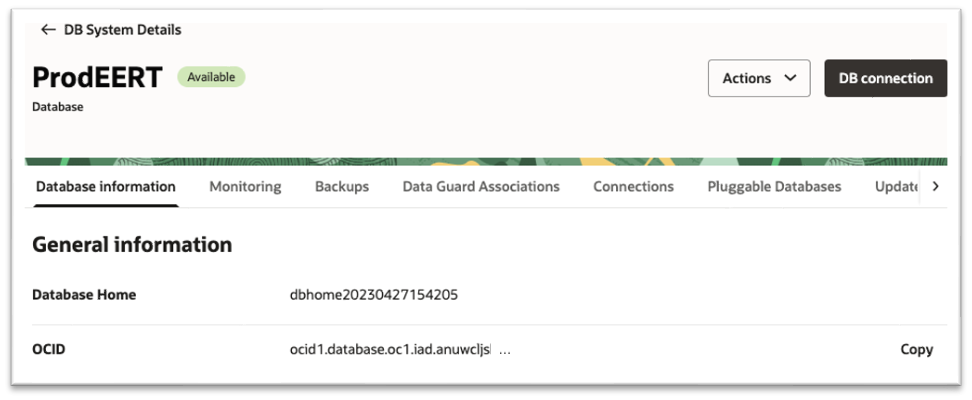
Task: Open the DB System Details breadcrumb
Action: coord(122,30)
